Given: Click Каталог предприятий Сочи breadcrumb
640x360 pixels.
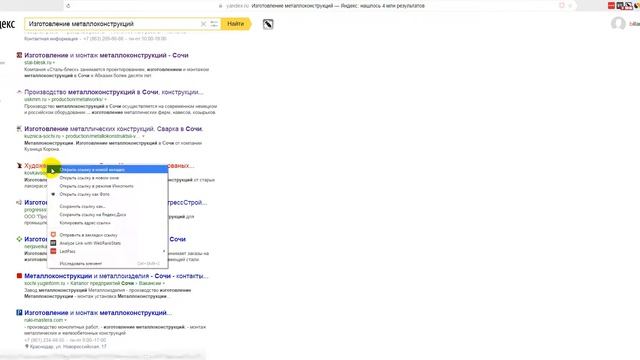Looking at the screenshot, I should click(x=102, y=283).
